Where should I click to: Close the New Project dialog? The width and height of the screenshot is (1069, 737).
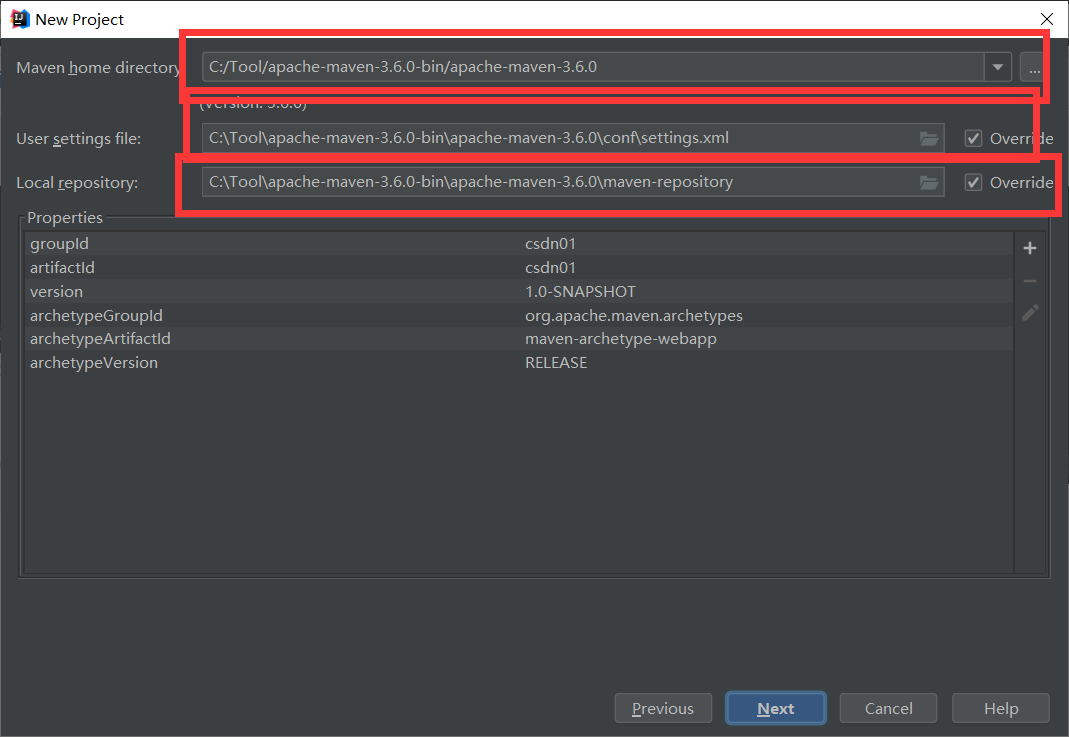click(1047, 19)
